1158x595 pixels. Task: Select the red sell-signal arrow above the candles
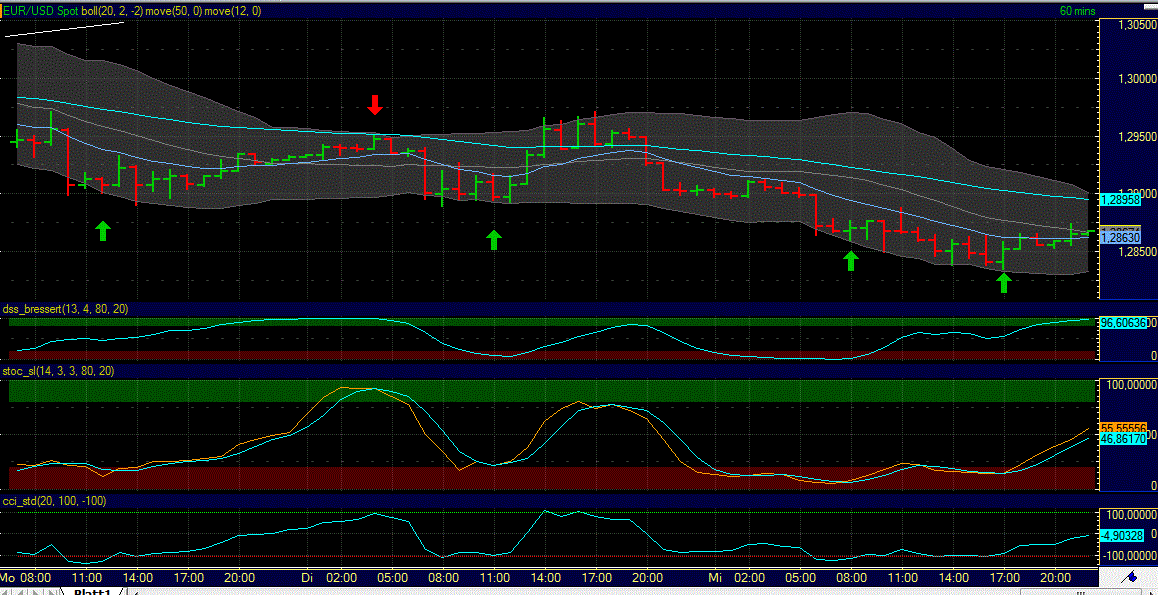pyautogui.click(x=375, y=105)
